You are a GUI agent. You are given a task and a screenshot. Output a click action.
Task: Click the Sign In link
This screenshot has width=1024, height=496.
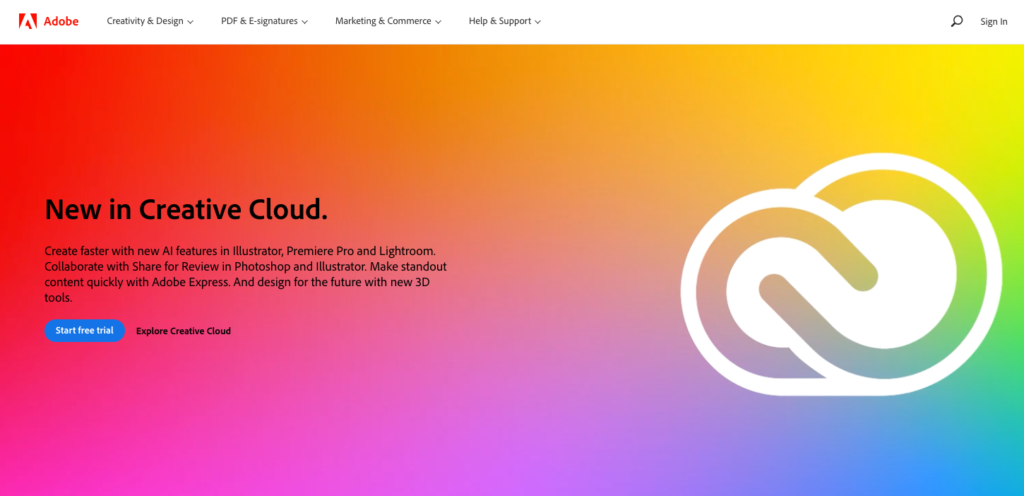click(993, 21)
